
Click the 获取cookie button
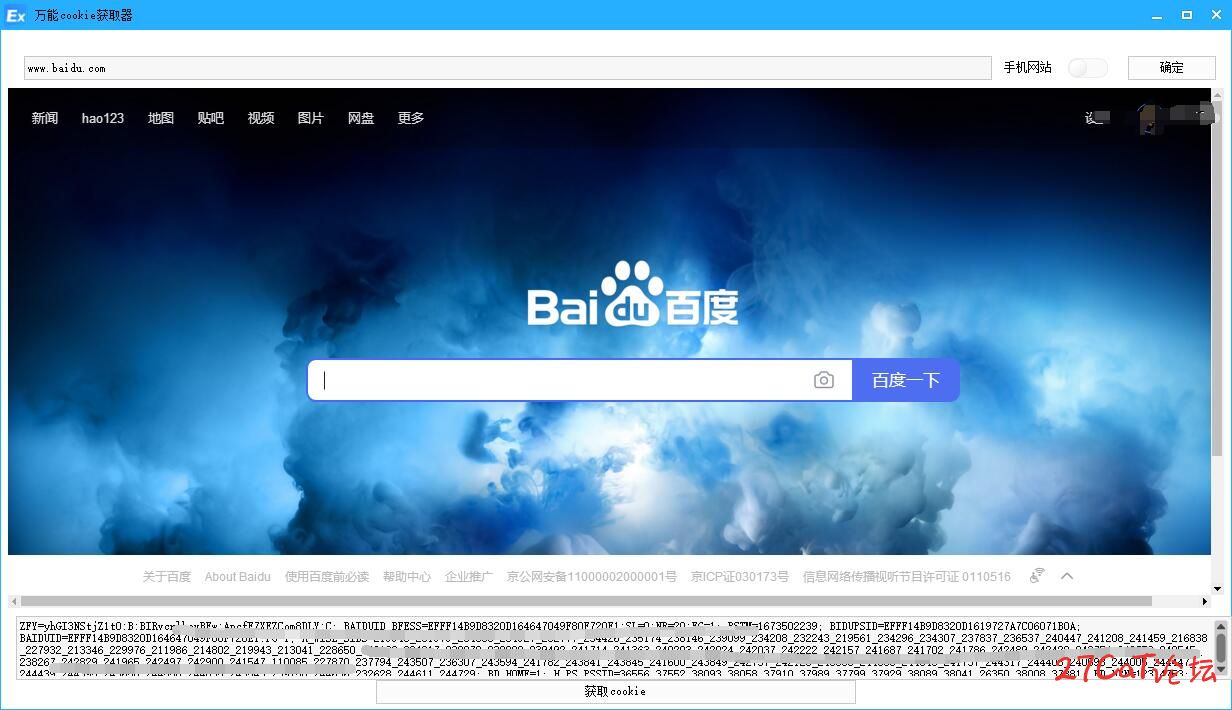click(615, 691)
